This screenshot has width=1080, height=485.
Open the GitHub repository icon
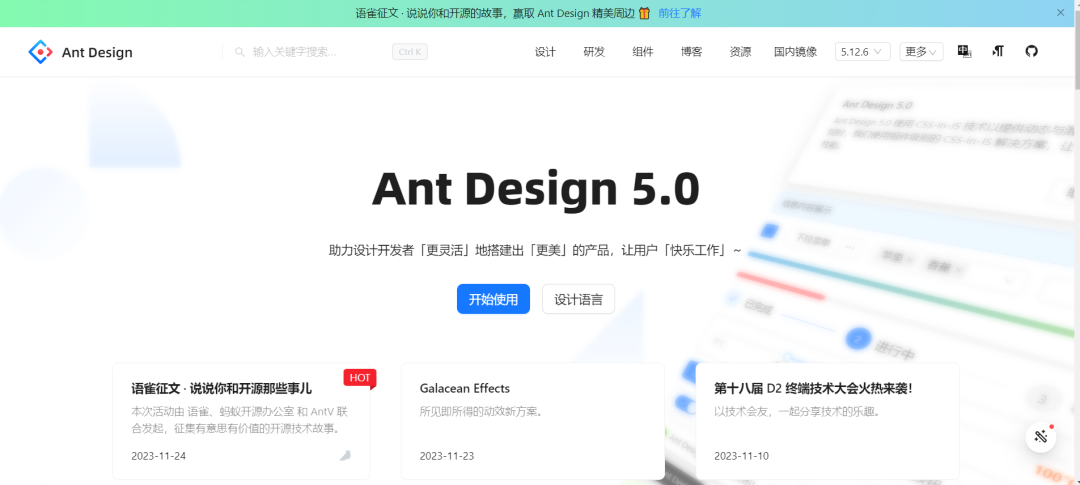pyautogui.click(x=1031, y=52)
